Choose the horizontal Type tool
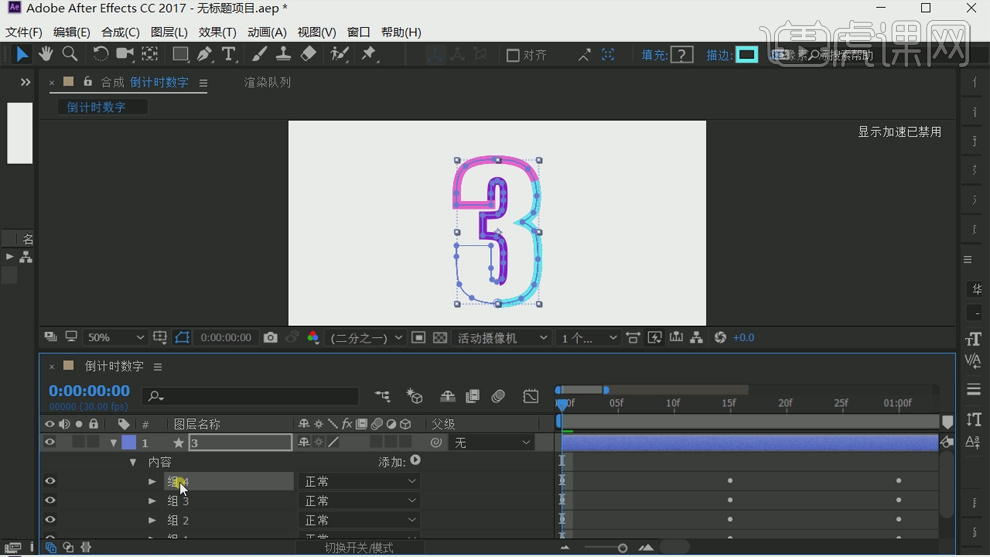The height and width of the screenshot is (557, 990). pos(229,54)
